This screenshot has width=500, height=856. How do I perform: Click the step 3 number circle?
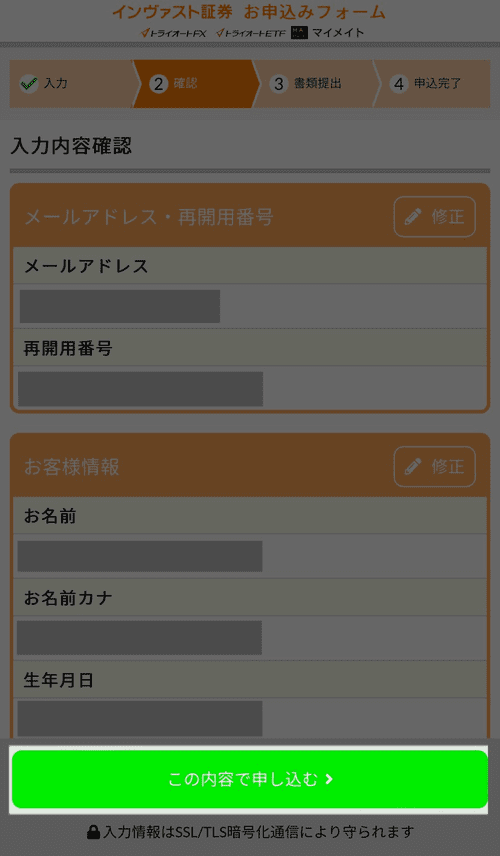point(279,84)
